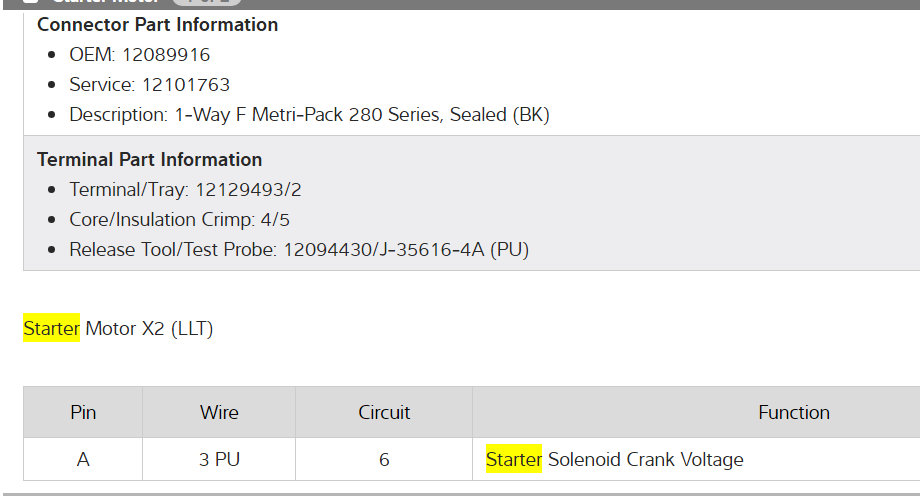Viewport: 920px width, 496px height.
Task: Click the Core/Insulation Crimp 4/5 line
Action: click(179, 220)
